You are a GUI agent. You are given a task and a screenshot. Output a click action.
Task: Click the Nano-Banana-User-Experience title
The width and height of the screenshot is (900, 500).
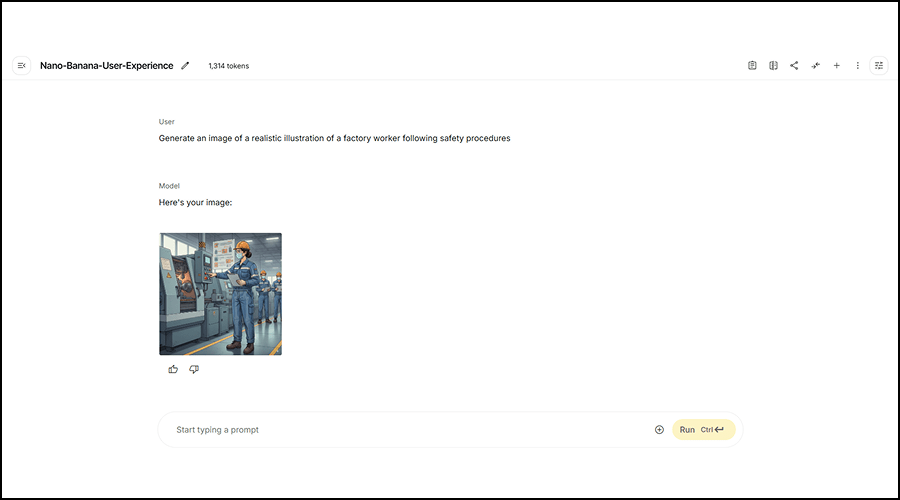pos(107,65)
